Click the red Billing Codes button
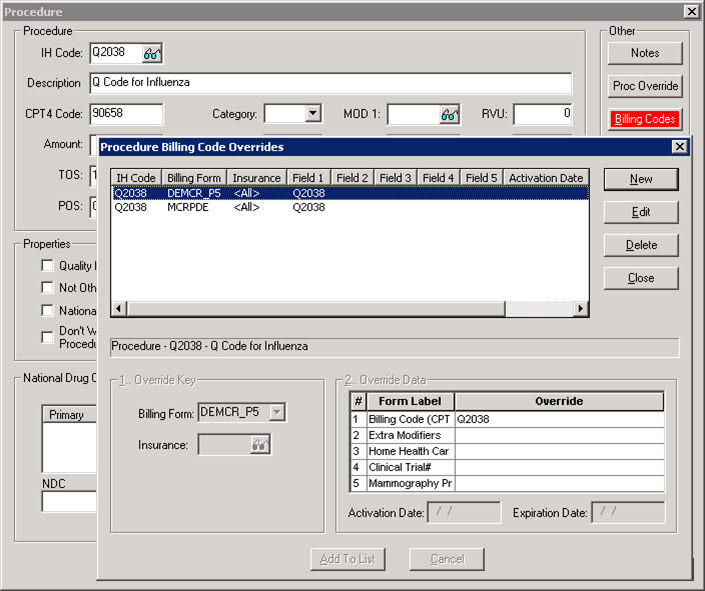 coord(645,119)
